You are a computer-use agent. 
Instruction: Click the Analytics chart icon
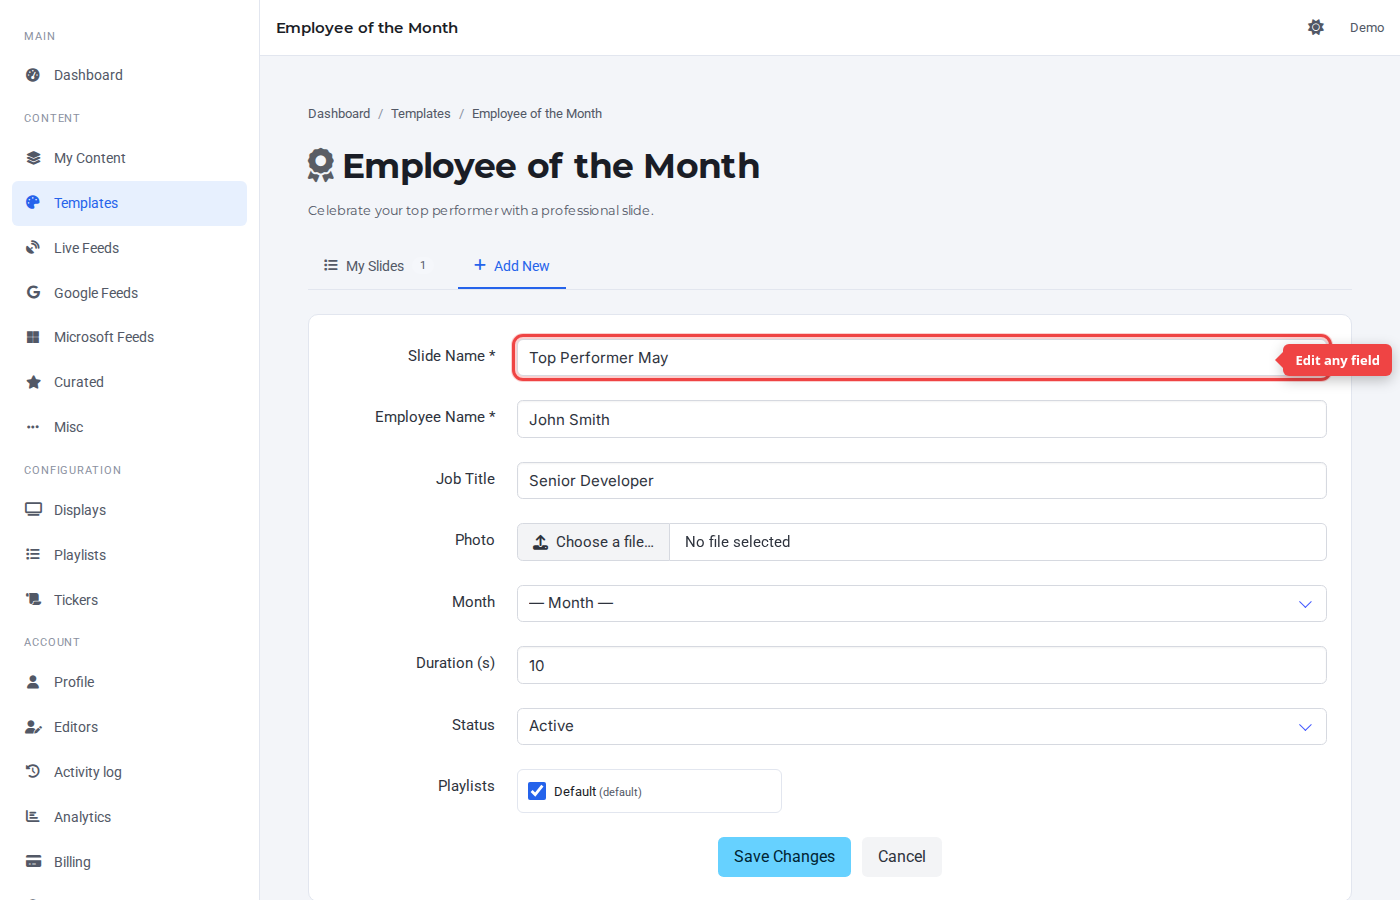click(33, 817)
